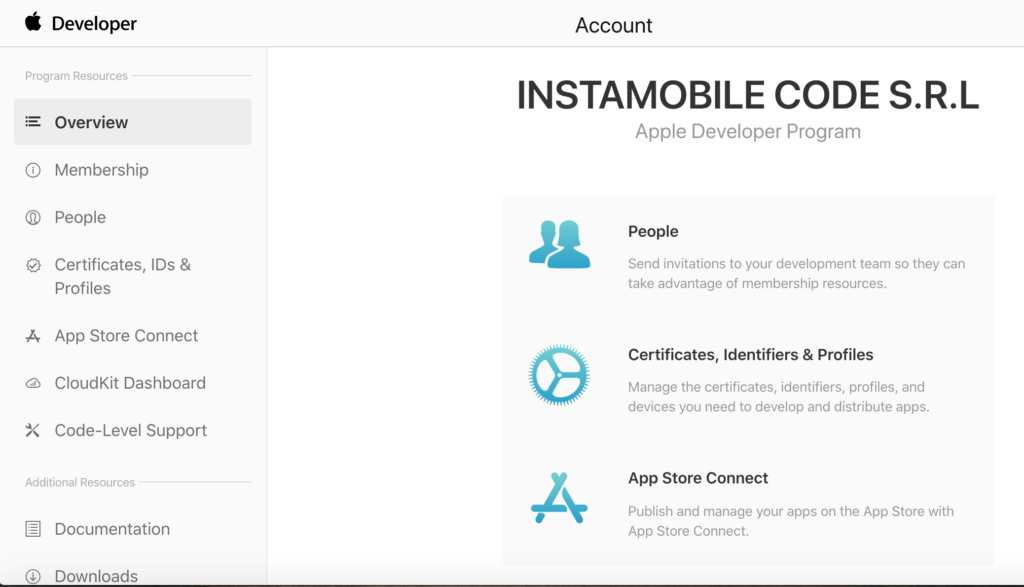Open the Membership sidebar item
This screenshot has height=587, width=1024.
pyautogui.click(x=101, y=170)
